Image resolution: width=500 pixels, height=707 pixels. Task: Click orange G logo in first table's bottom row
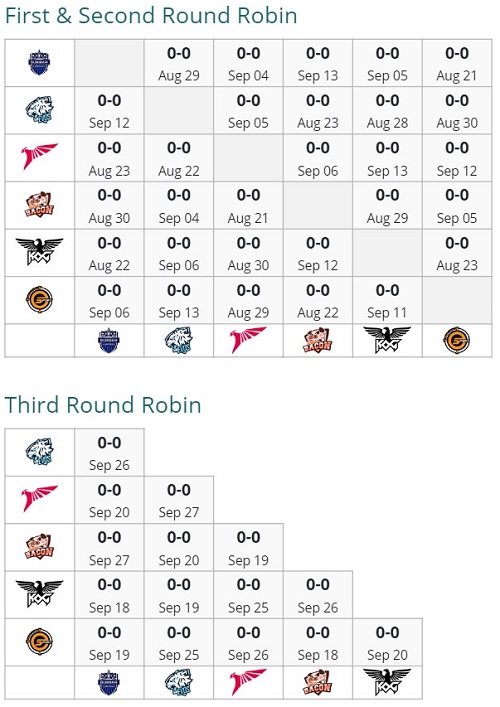(456, 340)
